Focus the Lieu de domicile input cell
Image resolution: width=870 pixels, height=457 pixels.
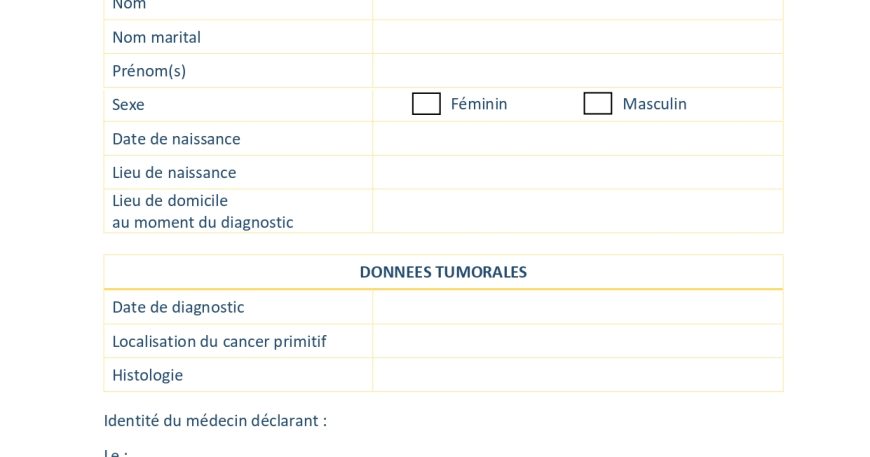(577, 211)
